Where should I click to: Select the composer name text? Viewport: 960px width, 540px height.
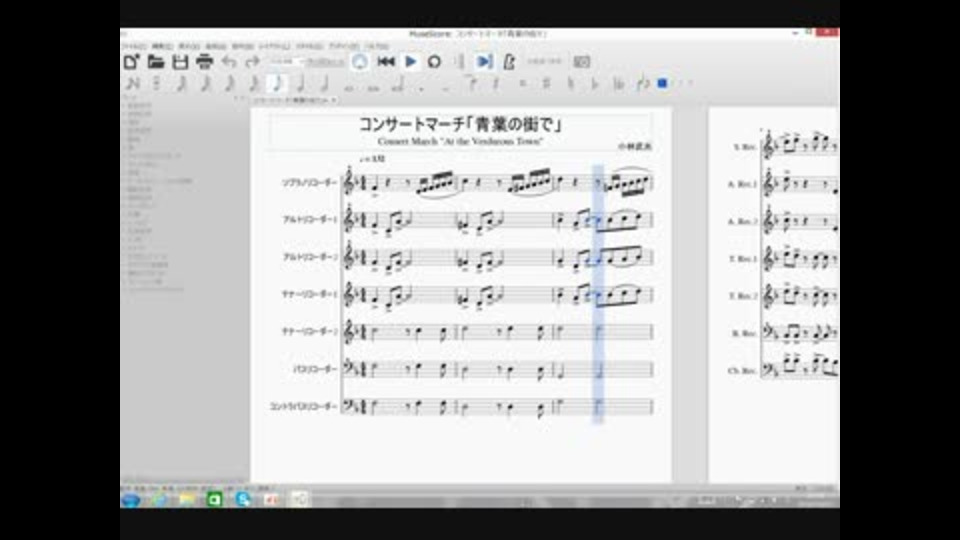pos(634,147)
